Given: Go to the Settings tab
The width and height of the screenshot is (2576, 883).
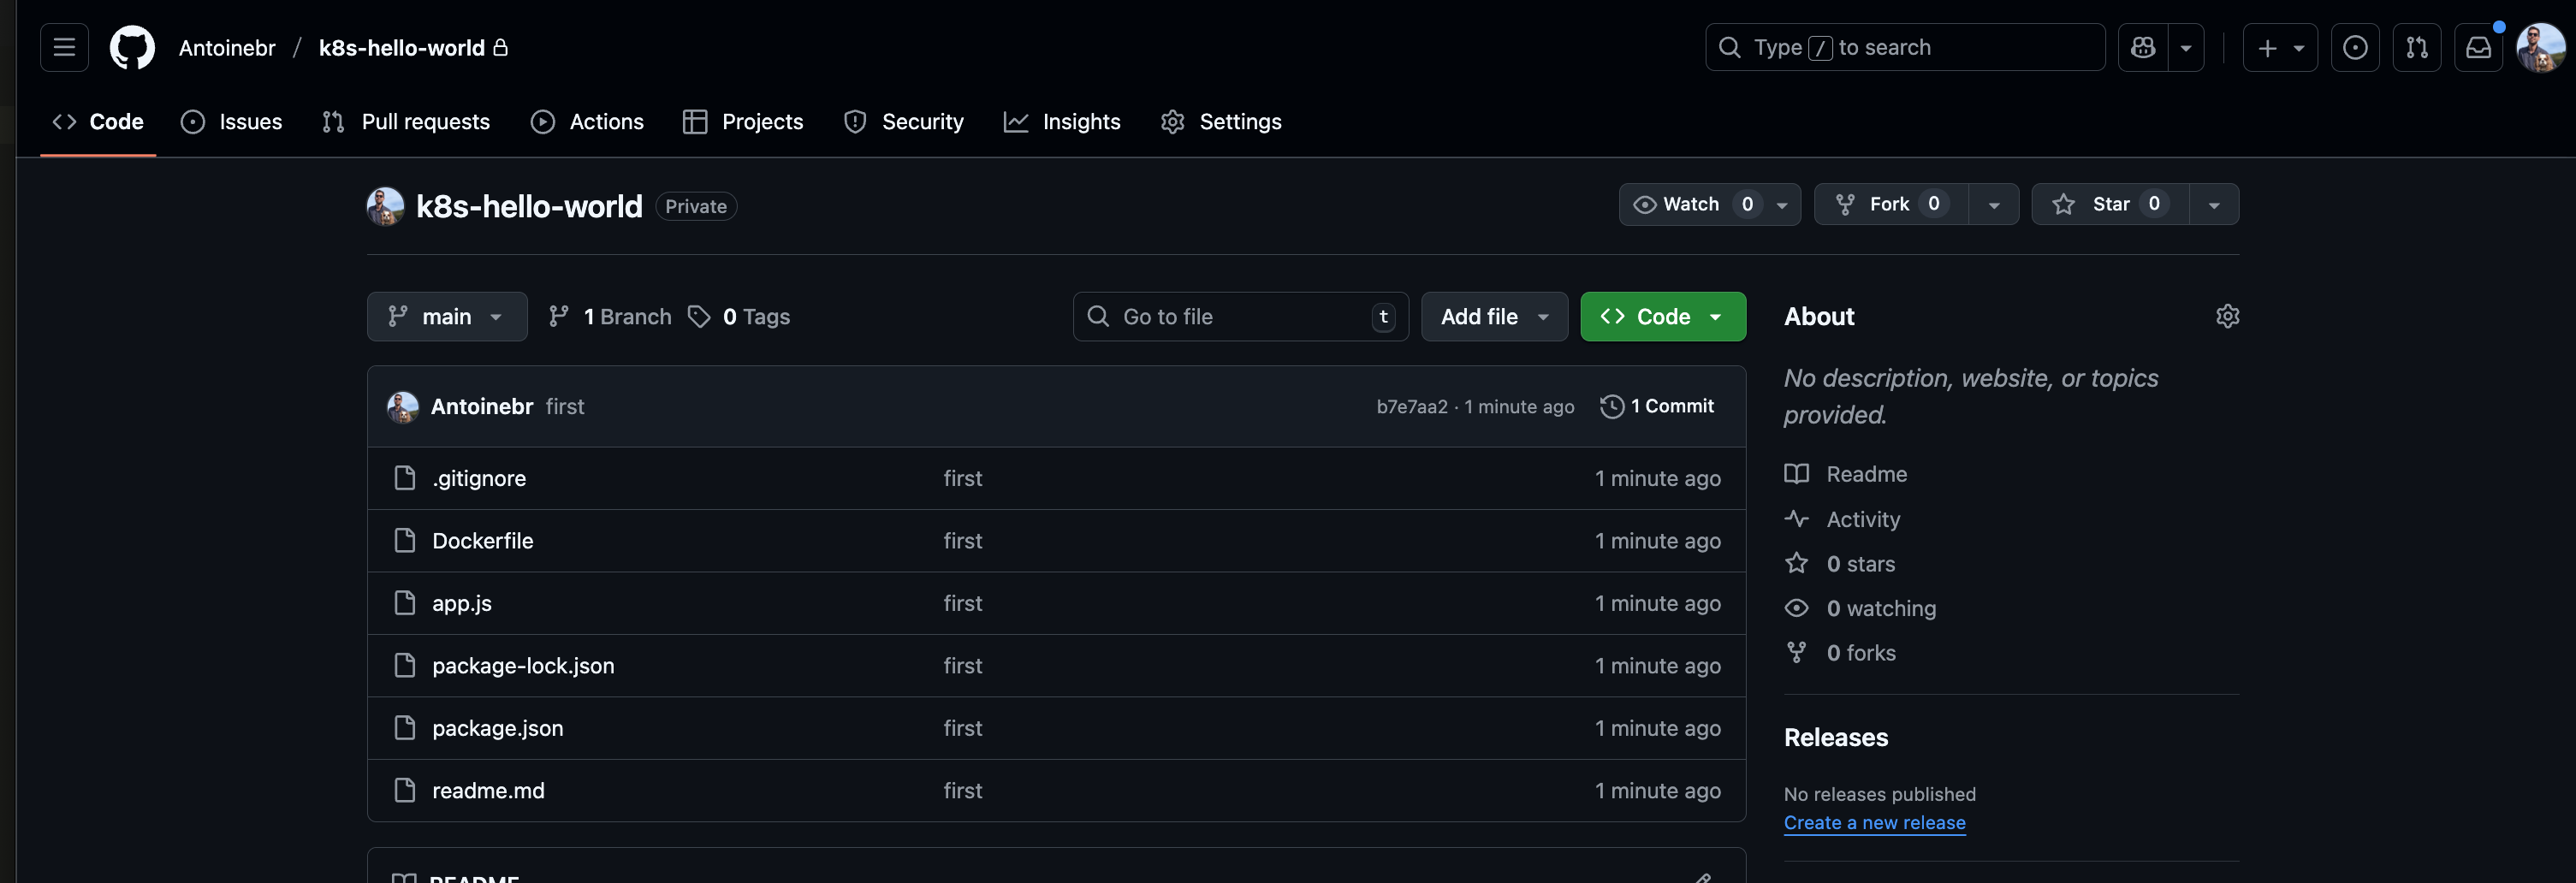Looking at the screenshot, I should click(1221, 121).
